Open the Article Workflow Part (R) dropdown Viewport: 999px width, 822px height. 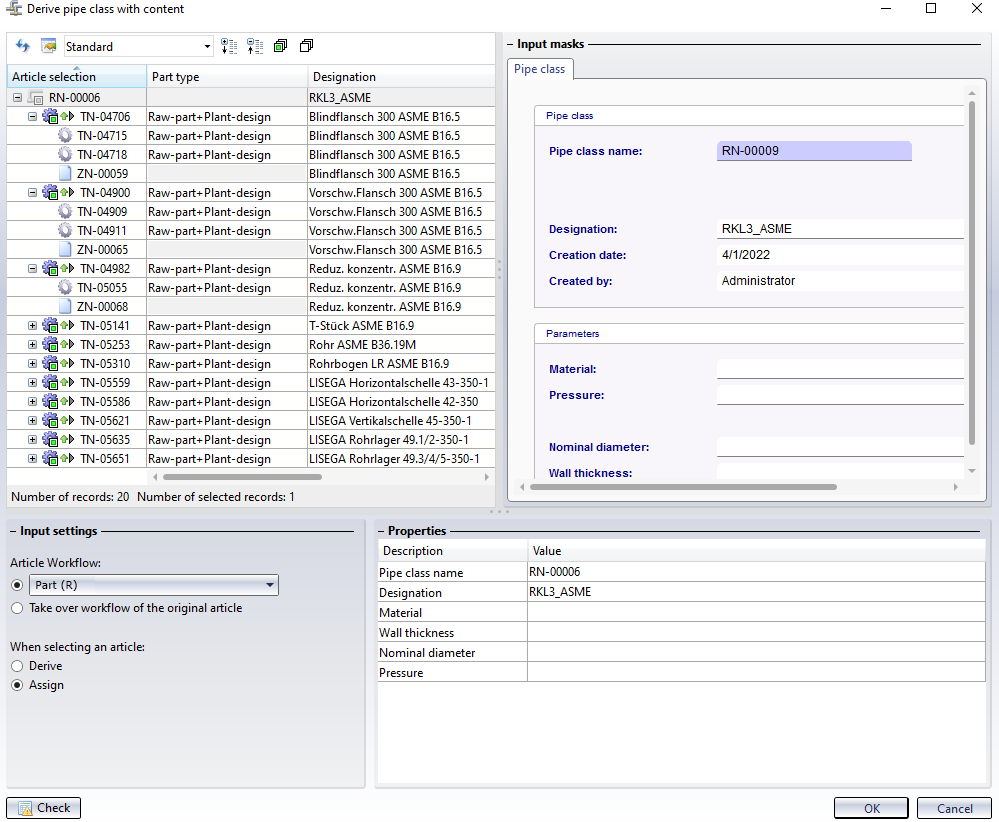tap(270, 585)
